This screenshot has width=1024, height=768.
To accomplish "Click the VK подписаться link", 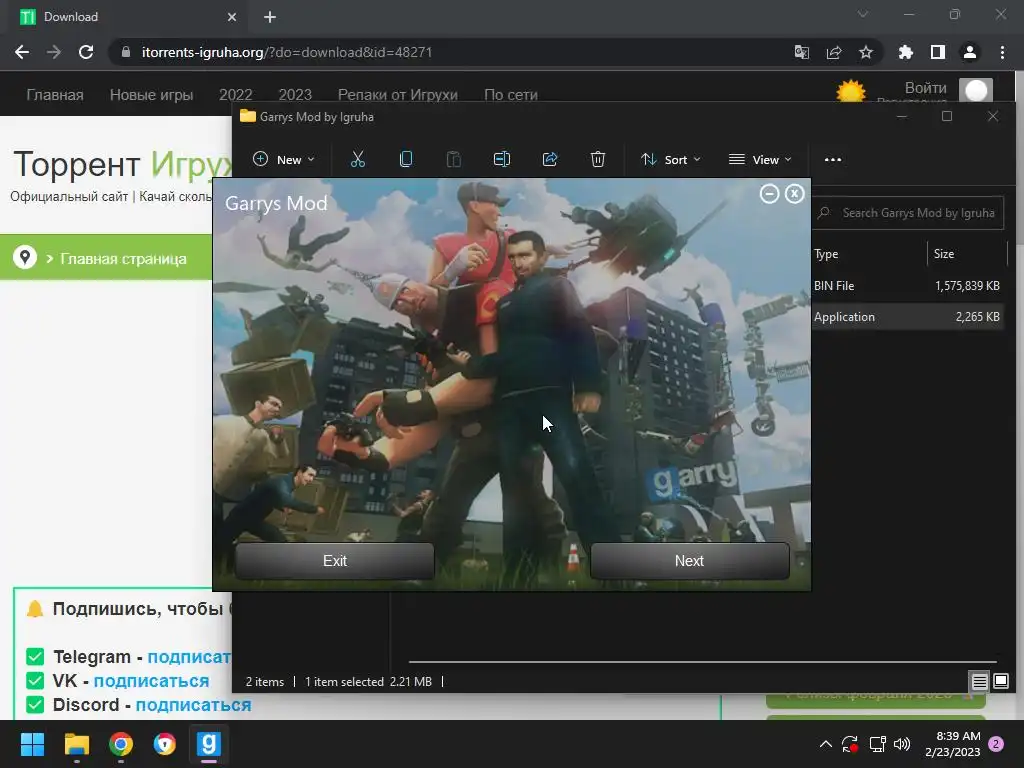I will [x=152, y=681].
